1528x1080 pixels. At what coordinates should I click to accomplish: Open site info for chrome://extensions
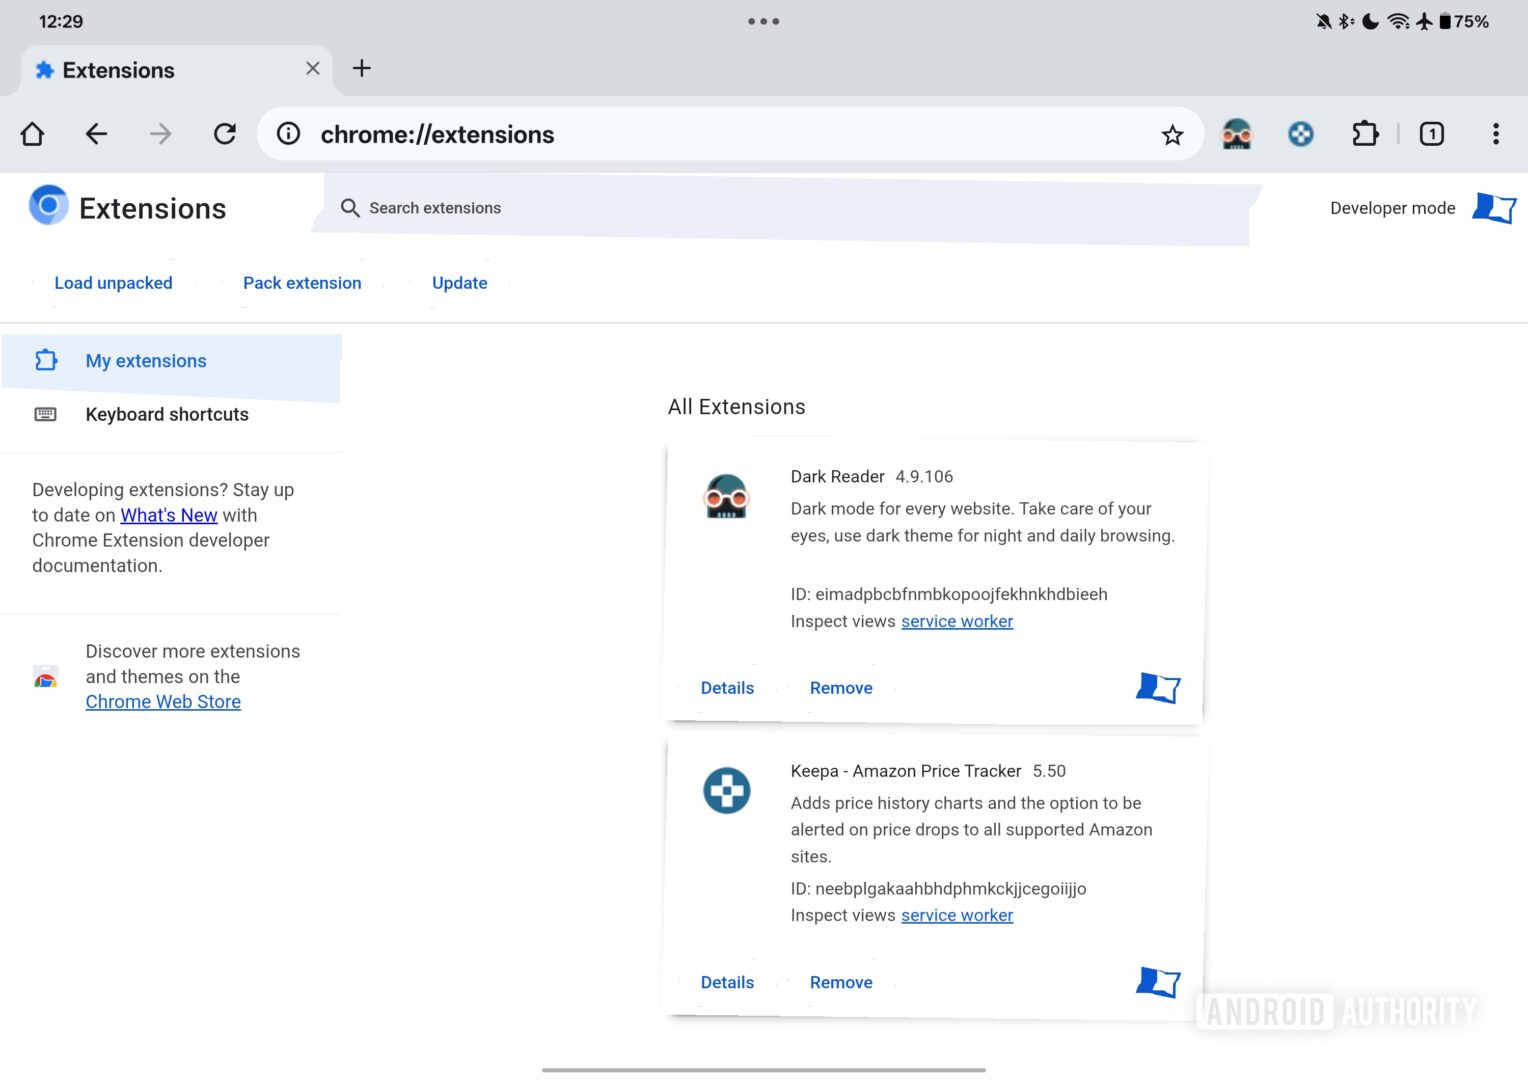(x=287, y=133)
